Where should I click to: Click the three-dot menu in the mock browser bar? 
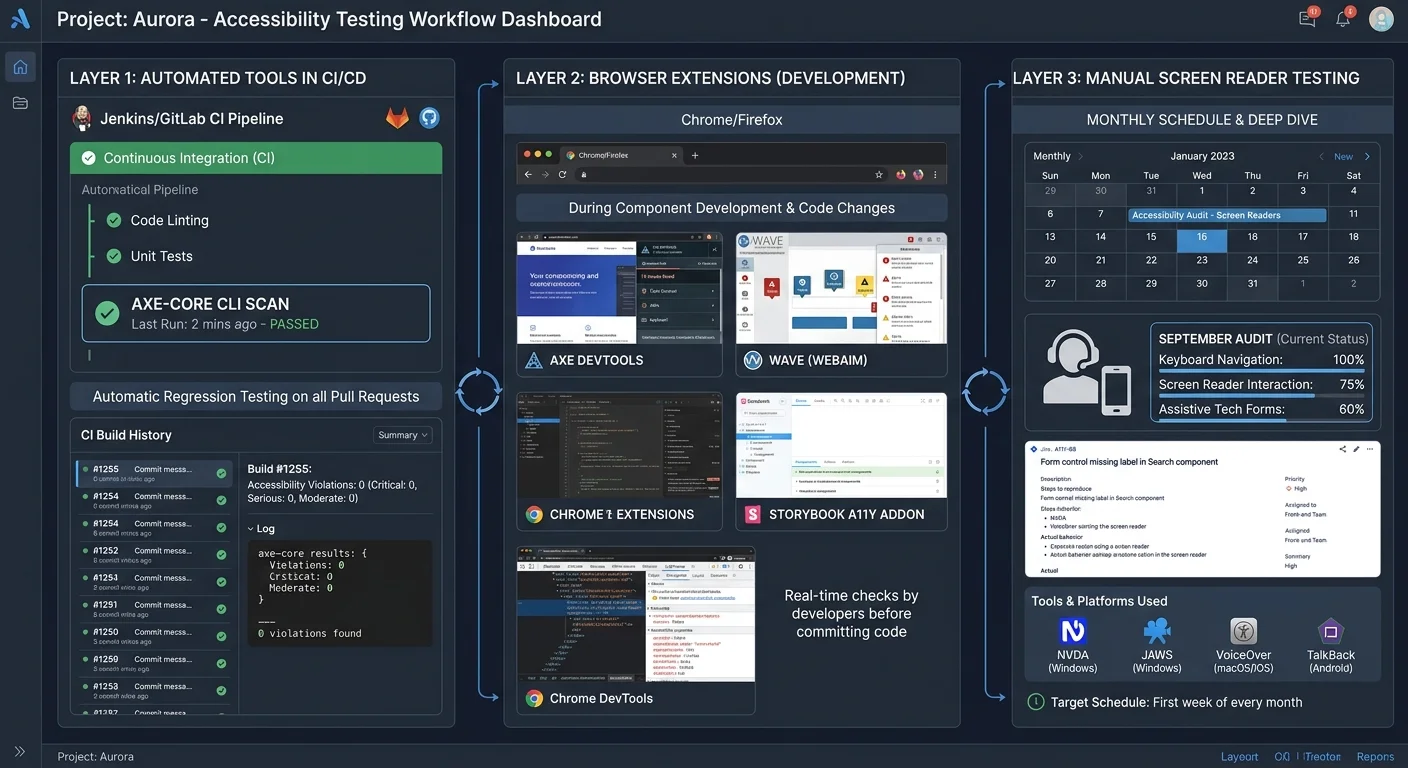[935, 174]
